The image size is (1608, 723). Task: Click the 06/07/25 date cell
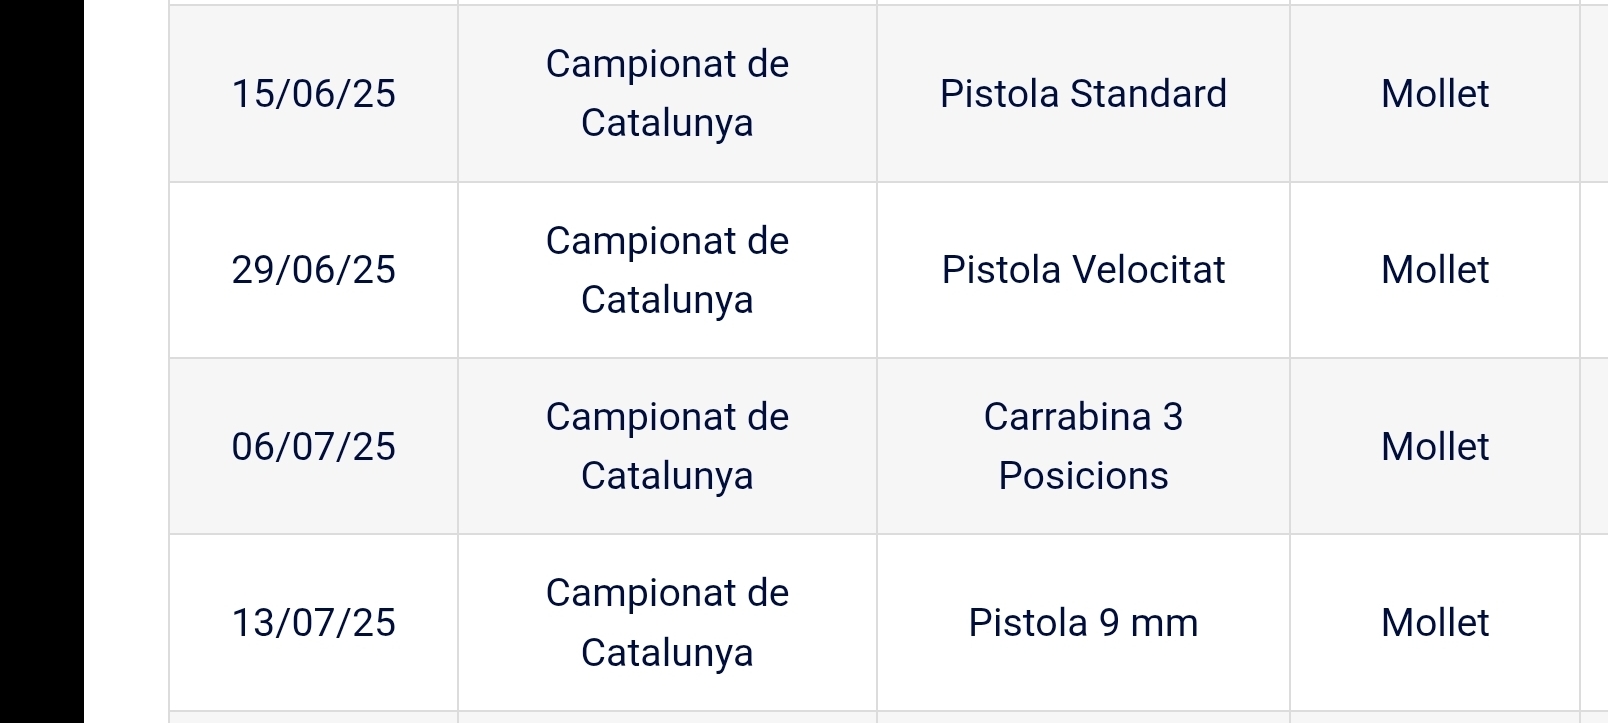(x=313, y=446)
